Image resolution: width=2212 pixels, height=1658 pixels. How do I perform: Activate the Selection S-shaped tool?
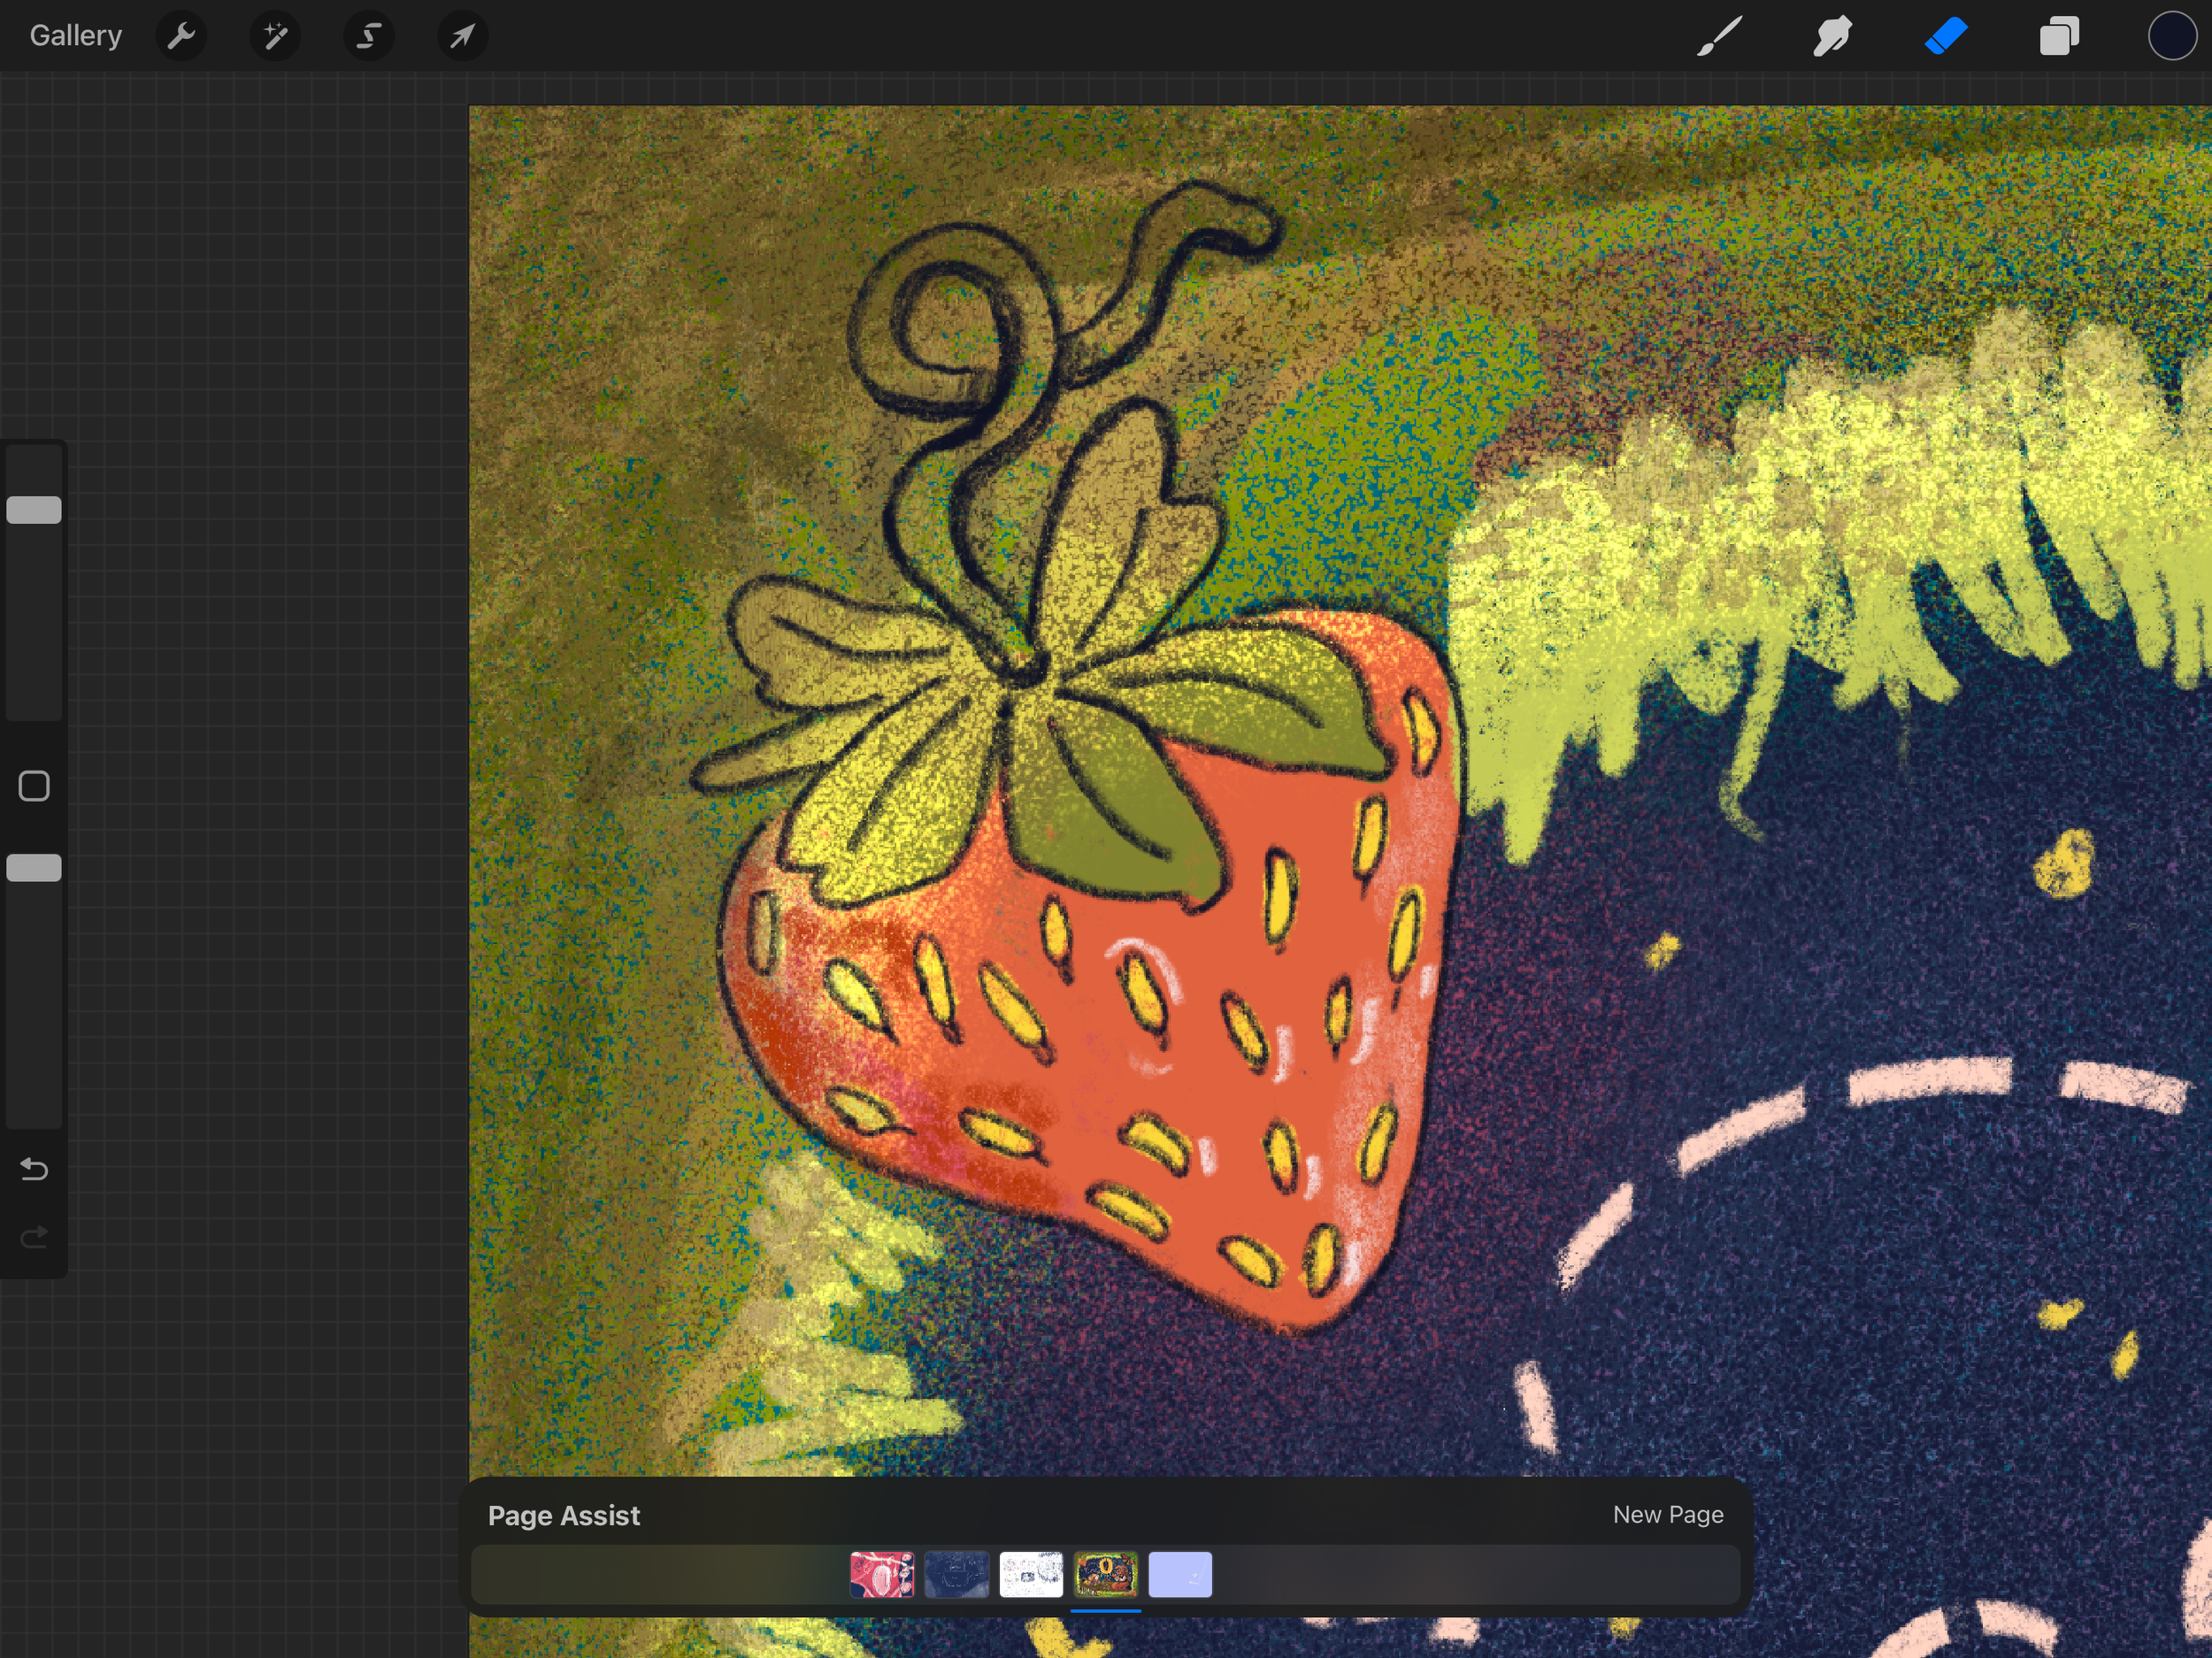pyautogui.click(x=369, y=37)
